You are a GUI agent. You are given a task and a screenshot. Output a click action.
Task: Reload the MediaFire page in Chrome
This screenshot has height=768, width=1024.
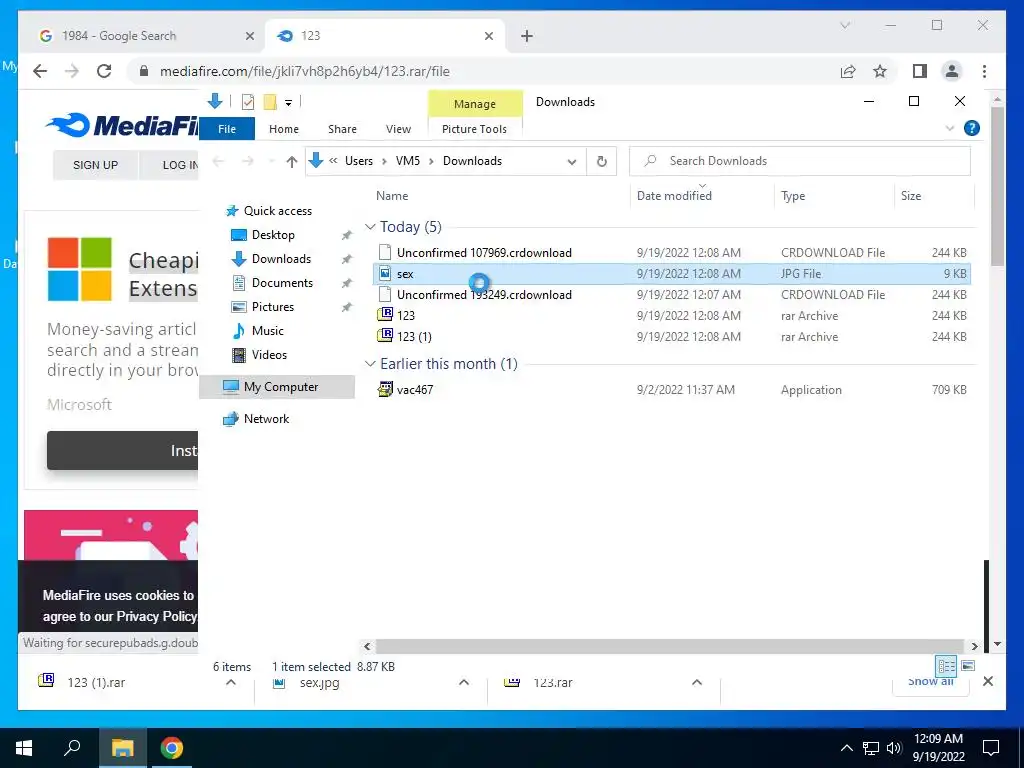click(104, 71)
